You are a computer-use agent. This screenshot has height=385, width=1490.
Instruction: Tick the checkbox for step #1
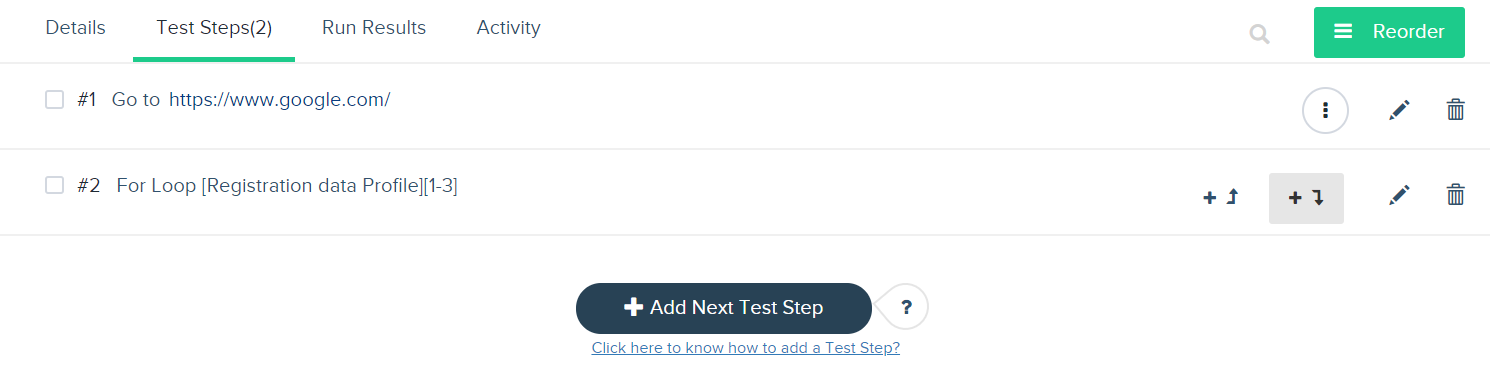pyautogui.click(x=55, y=100)
